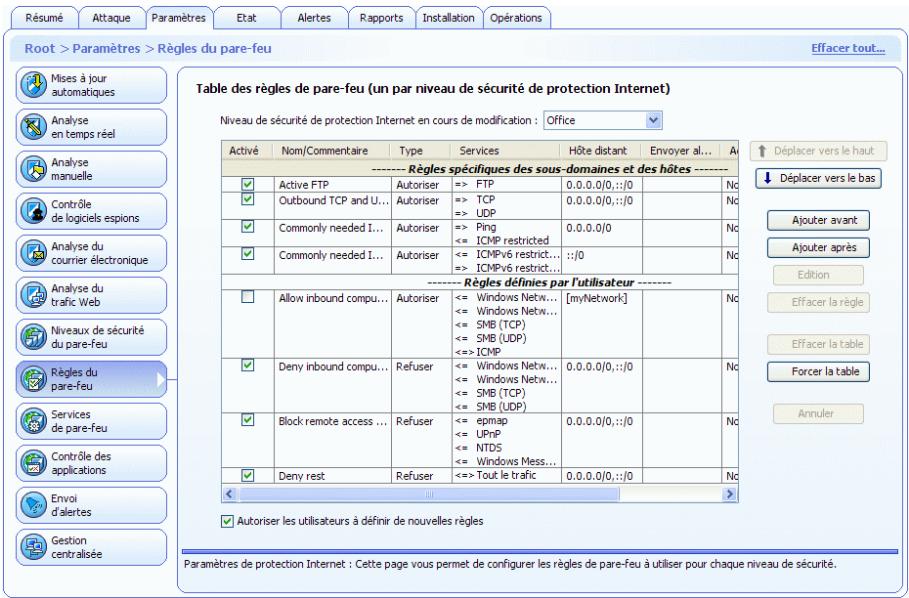This screenshot has height=598, width=909.
Task: Uncheck the Deny rest rule
Action: click(x=248, y=475)
